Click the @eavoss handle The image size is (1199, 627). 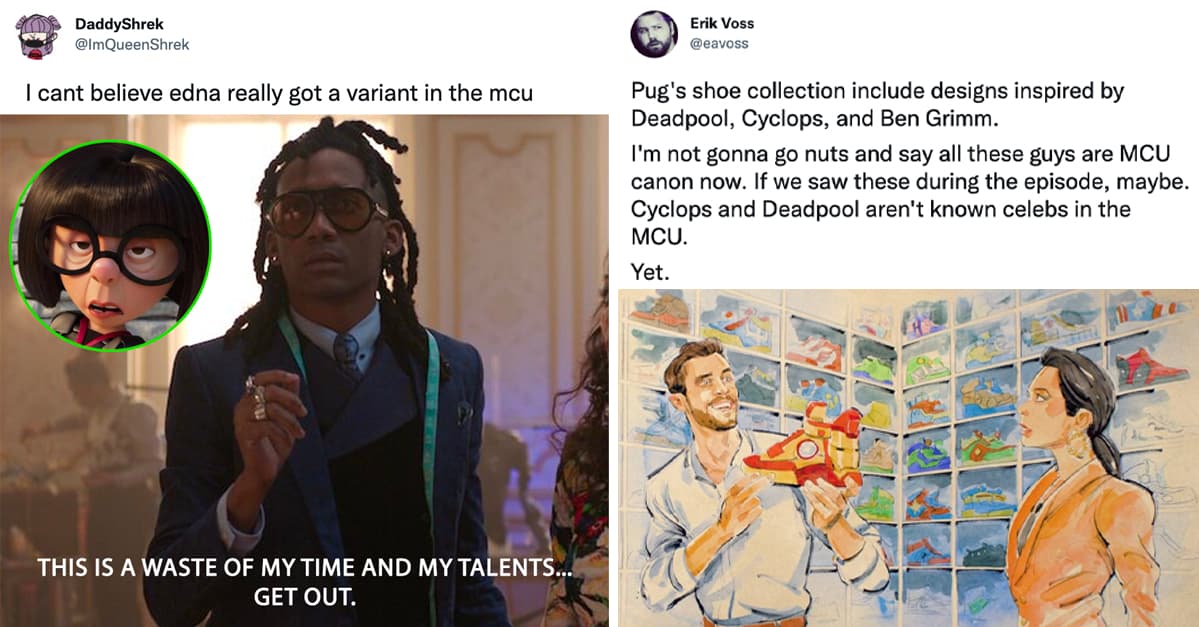pos(719,44)
